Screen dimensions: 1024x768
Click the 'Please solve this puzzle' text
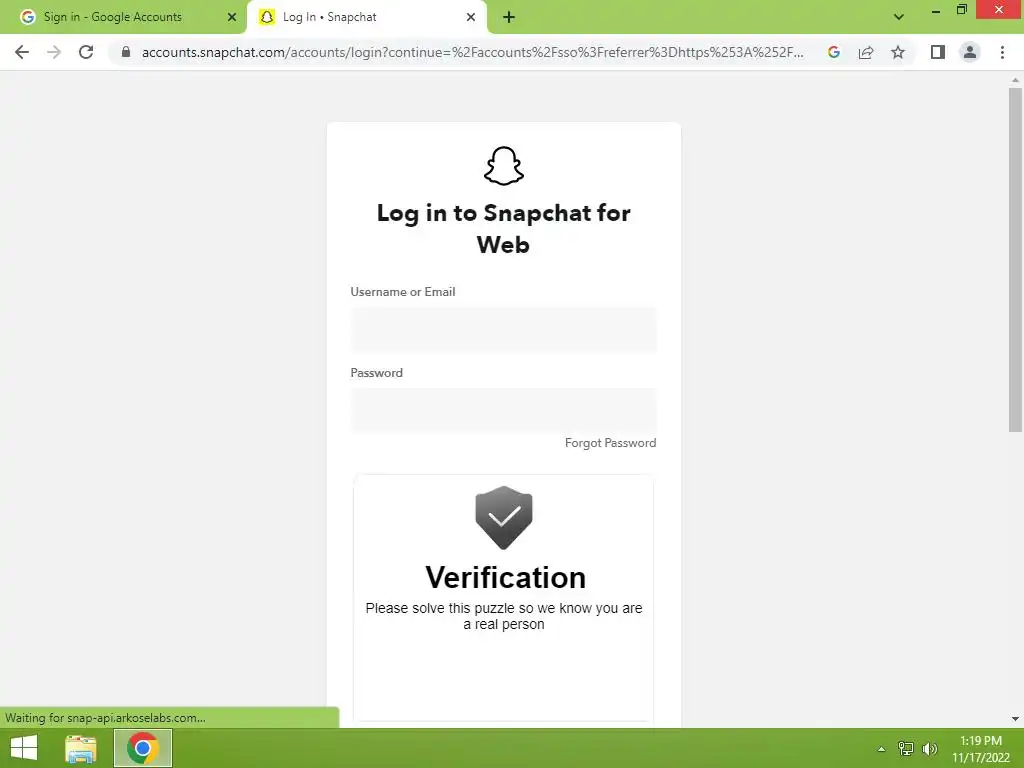tap(504, 616)
